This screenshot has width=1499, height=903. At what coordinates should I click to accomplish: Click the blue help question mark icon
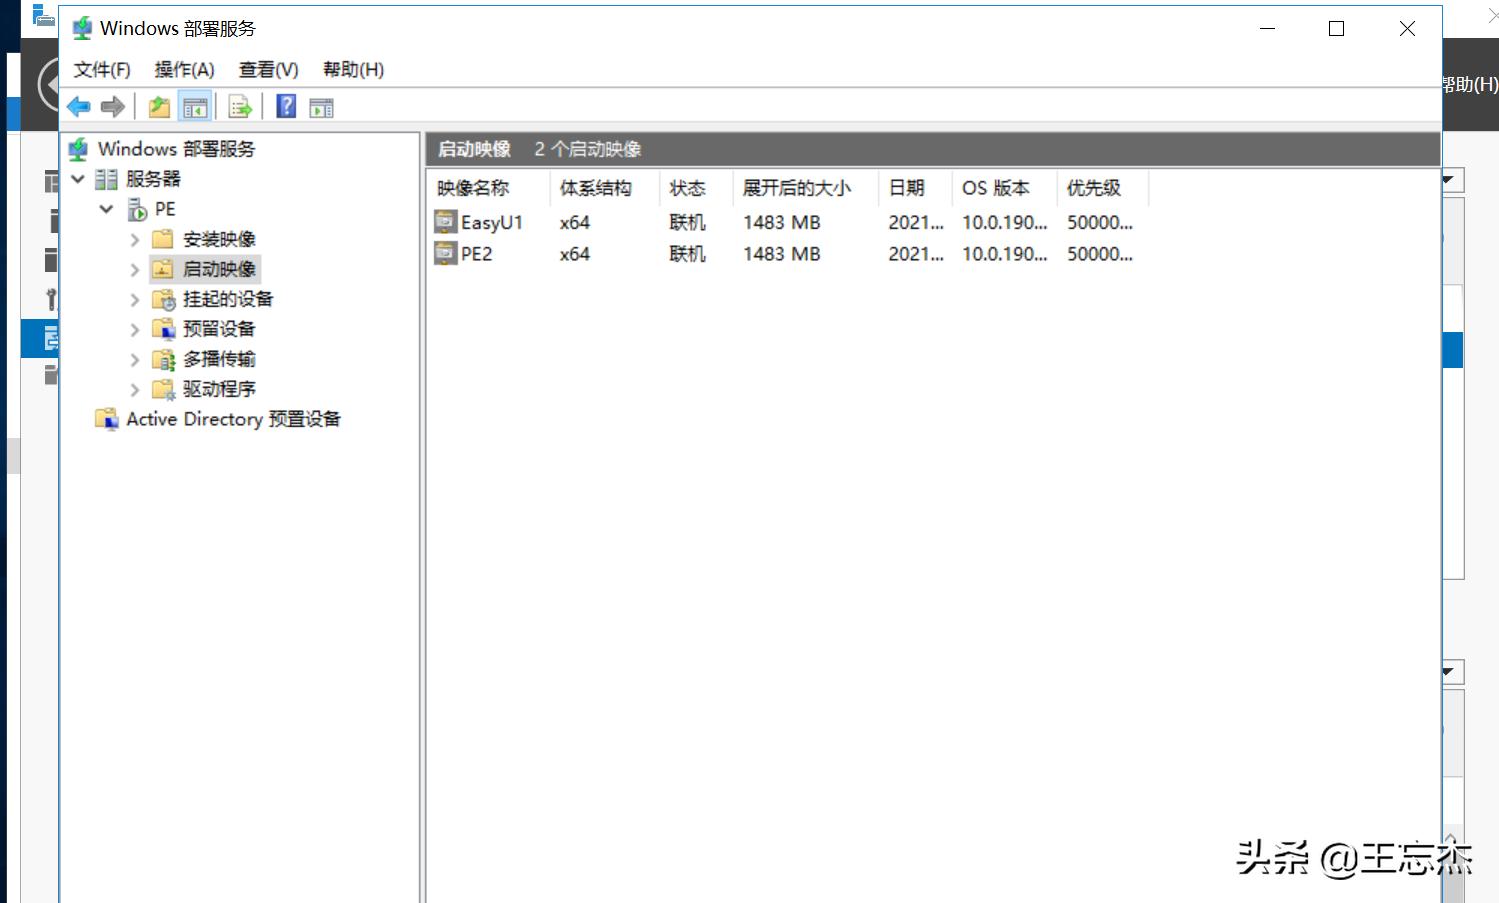click(x=286, y=107)
